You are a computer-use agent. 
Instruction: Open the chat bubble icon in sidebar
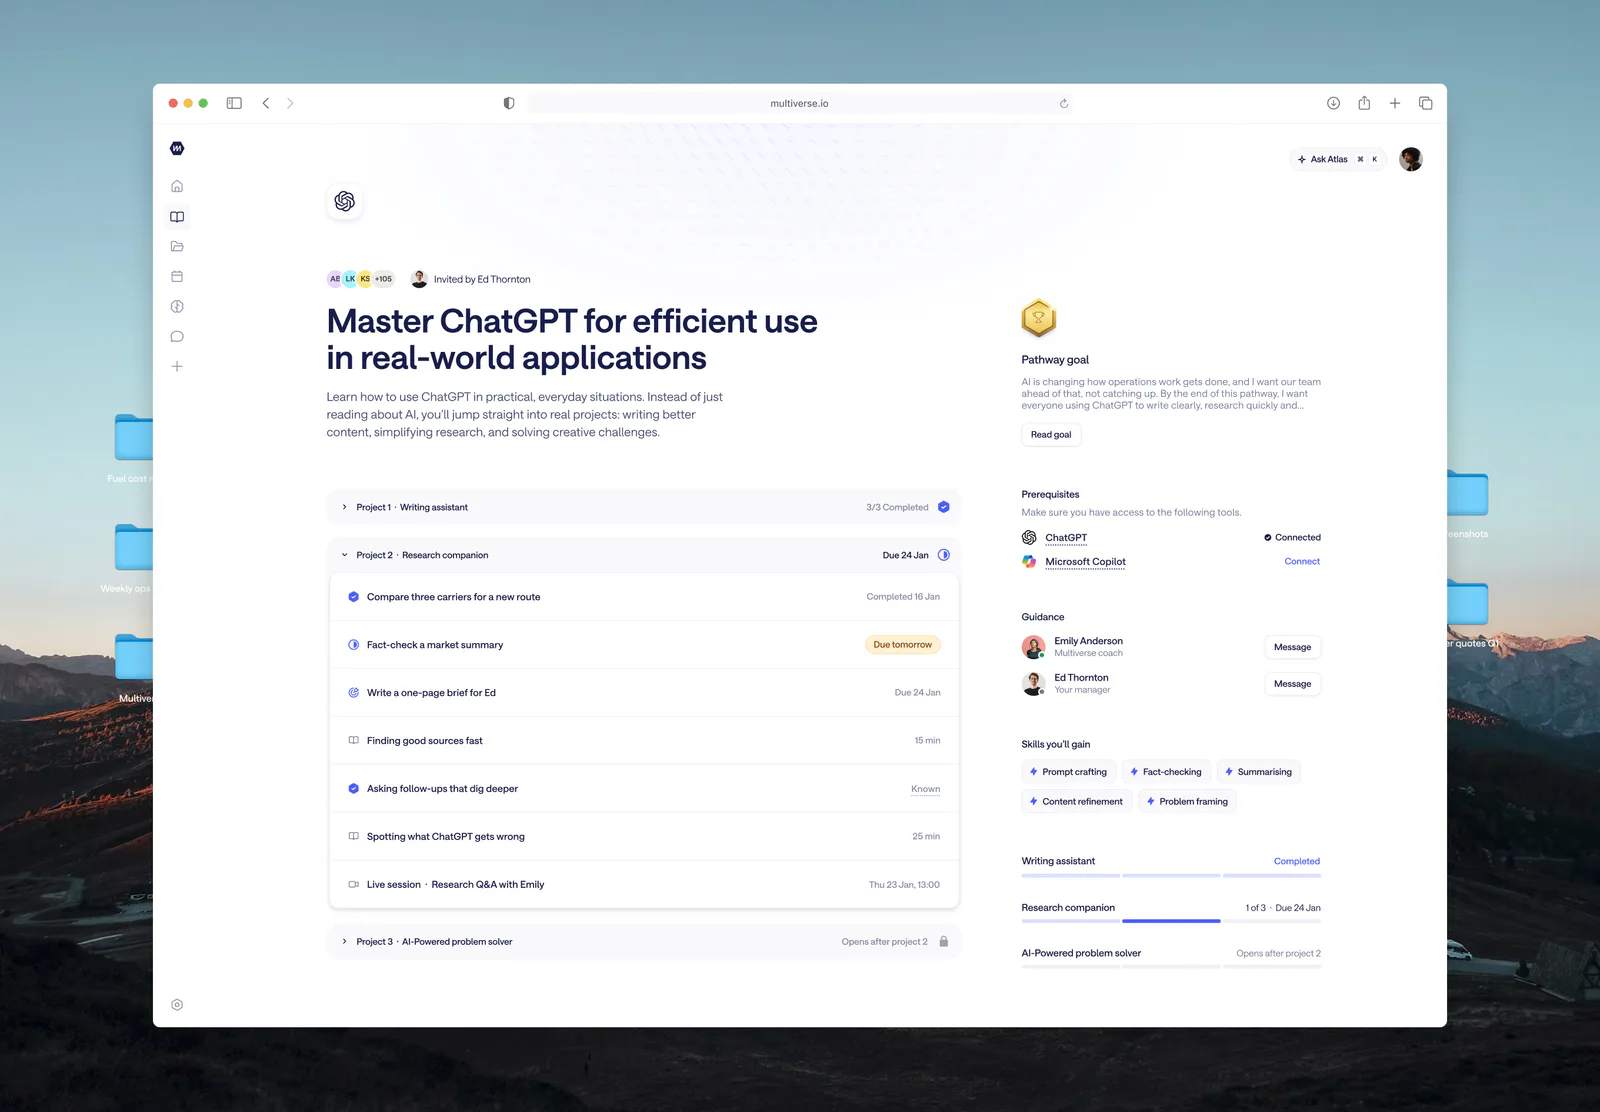(x=177, y=336)
